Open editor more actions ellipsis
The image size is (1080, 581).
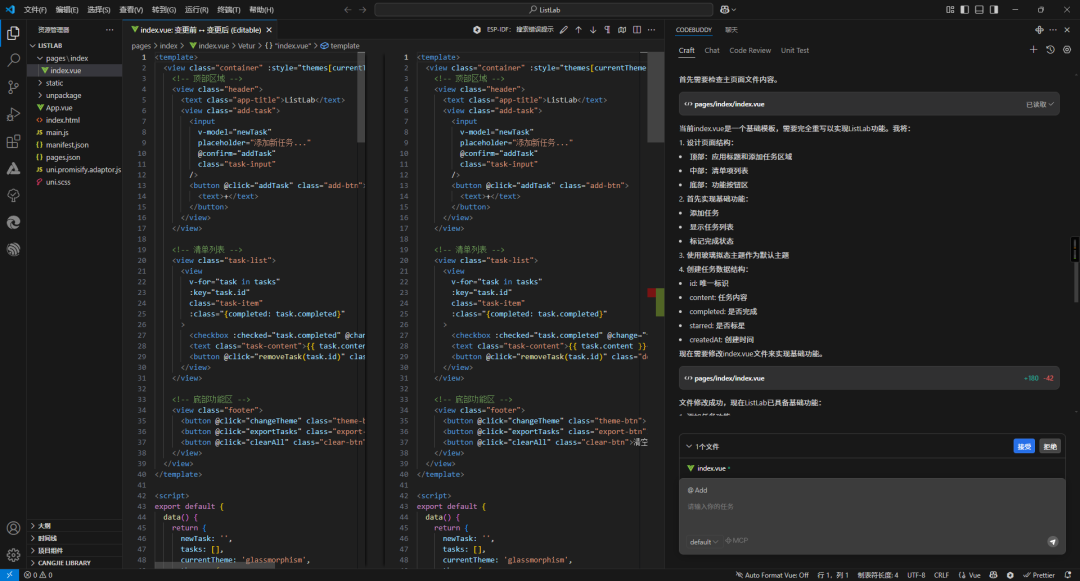[652, 30]
